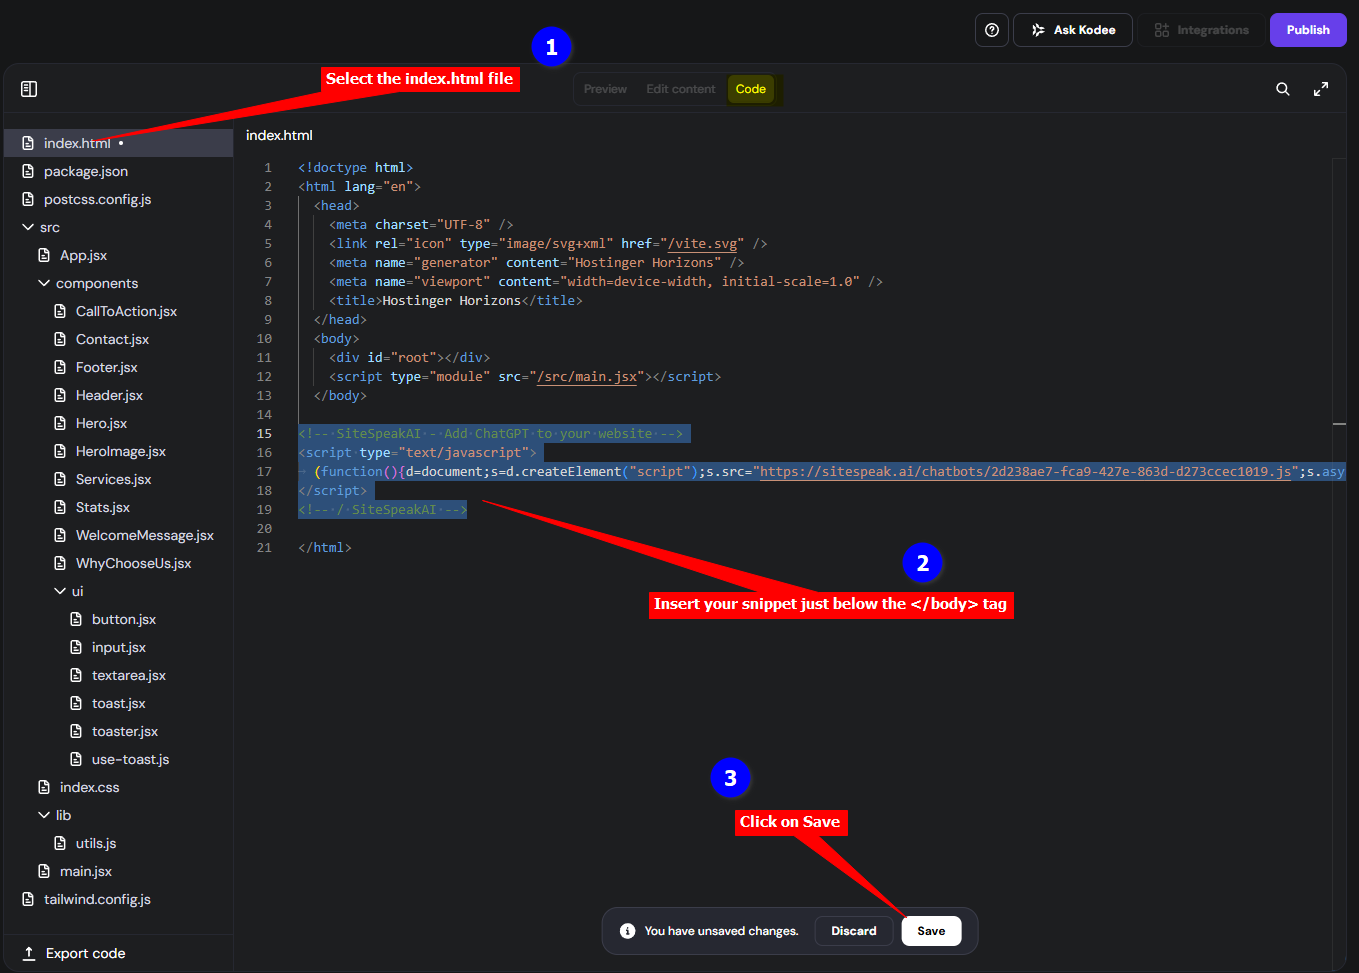Switch to the Preview tab

[x=605, y=89]
